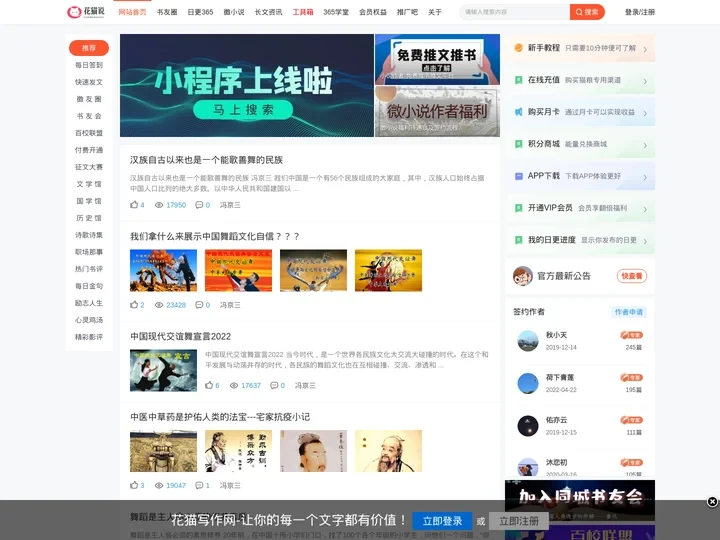The width and height of the screenshot is (720, 540).
Task: Expand the 在线充值 chevron arrow
Action: tap(645, 81)
